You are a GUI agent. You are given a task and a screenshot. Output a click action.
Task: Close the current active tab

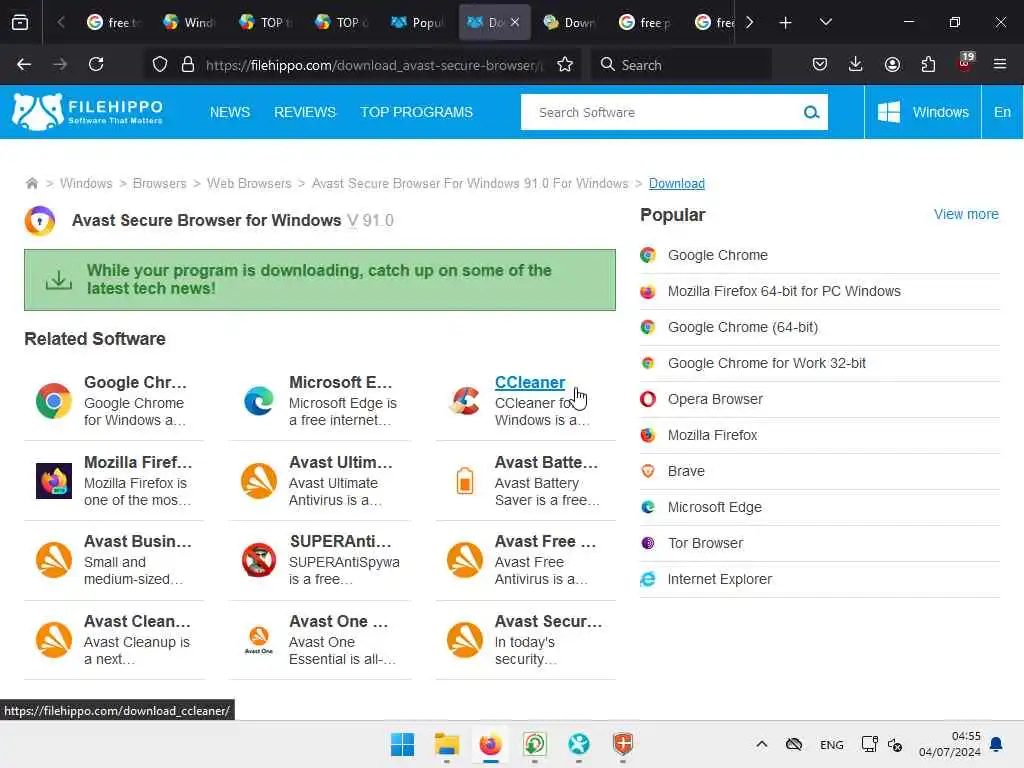coord(515,22)
